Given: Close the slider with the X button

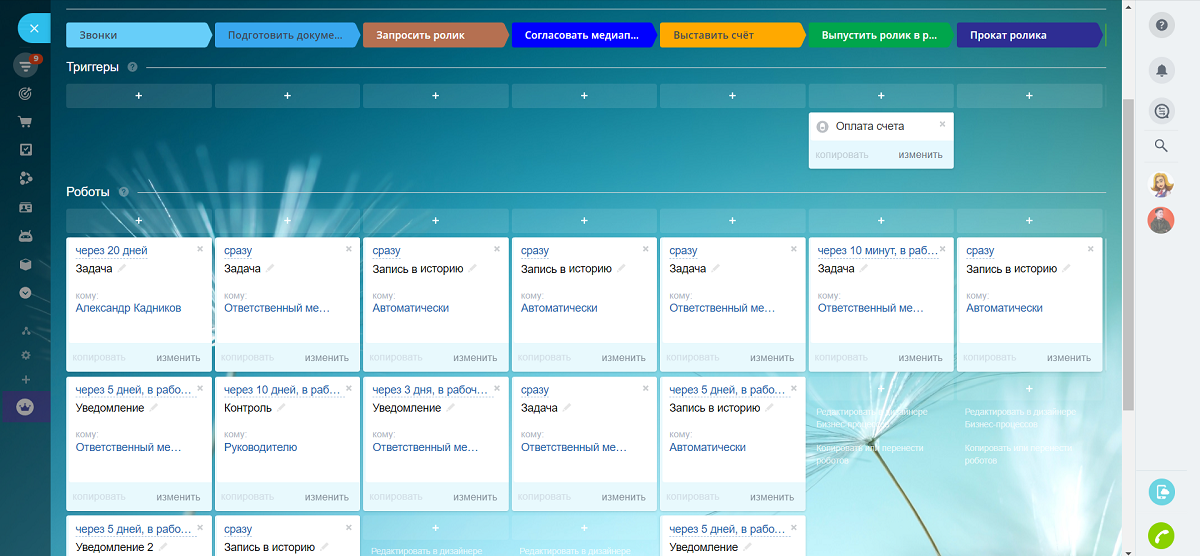Looking at the screenshot, I should pos(34,28).
